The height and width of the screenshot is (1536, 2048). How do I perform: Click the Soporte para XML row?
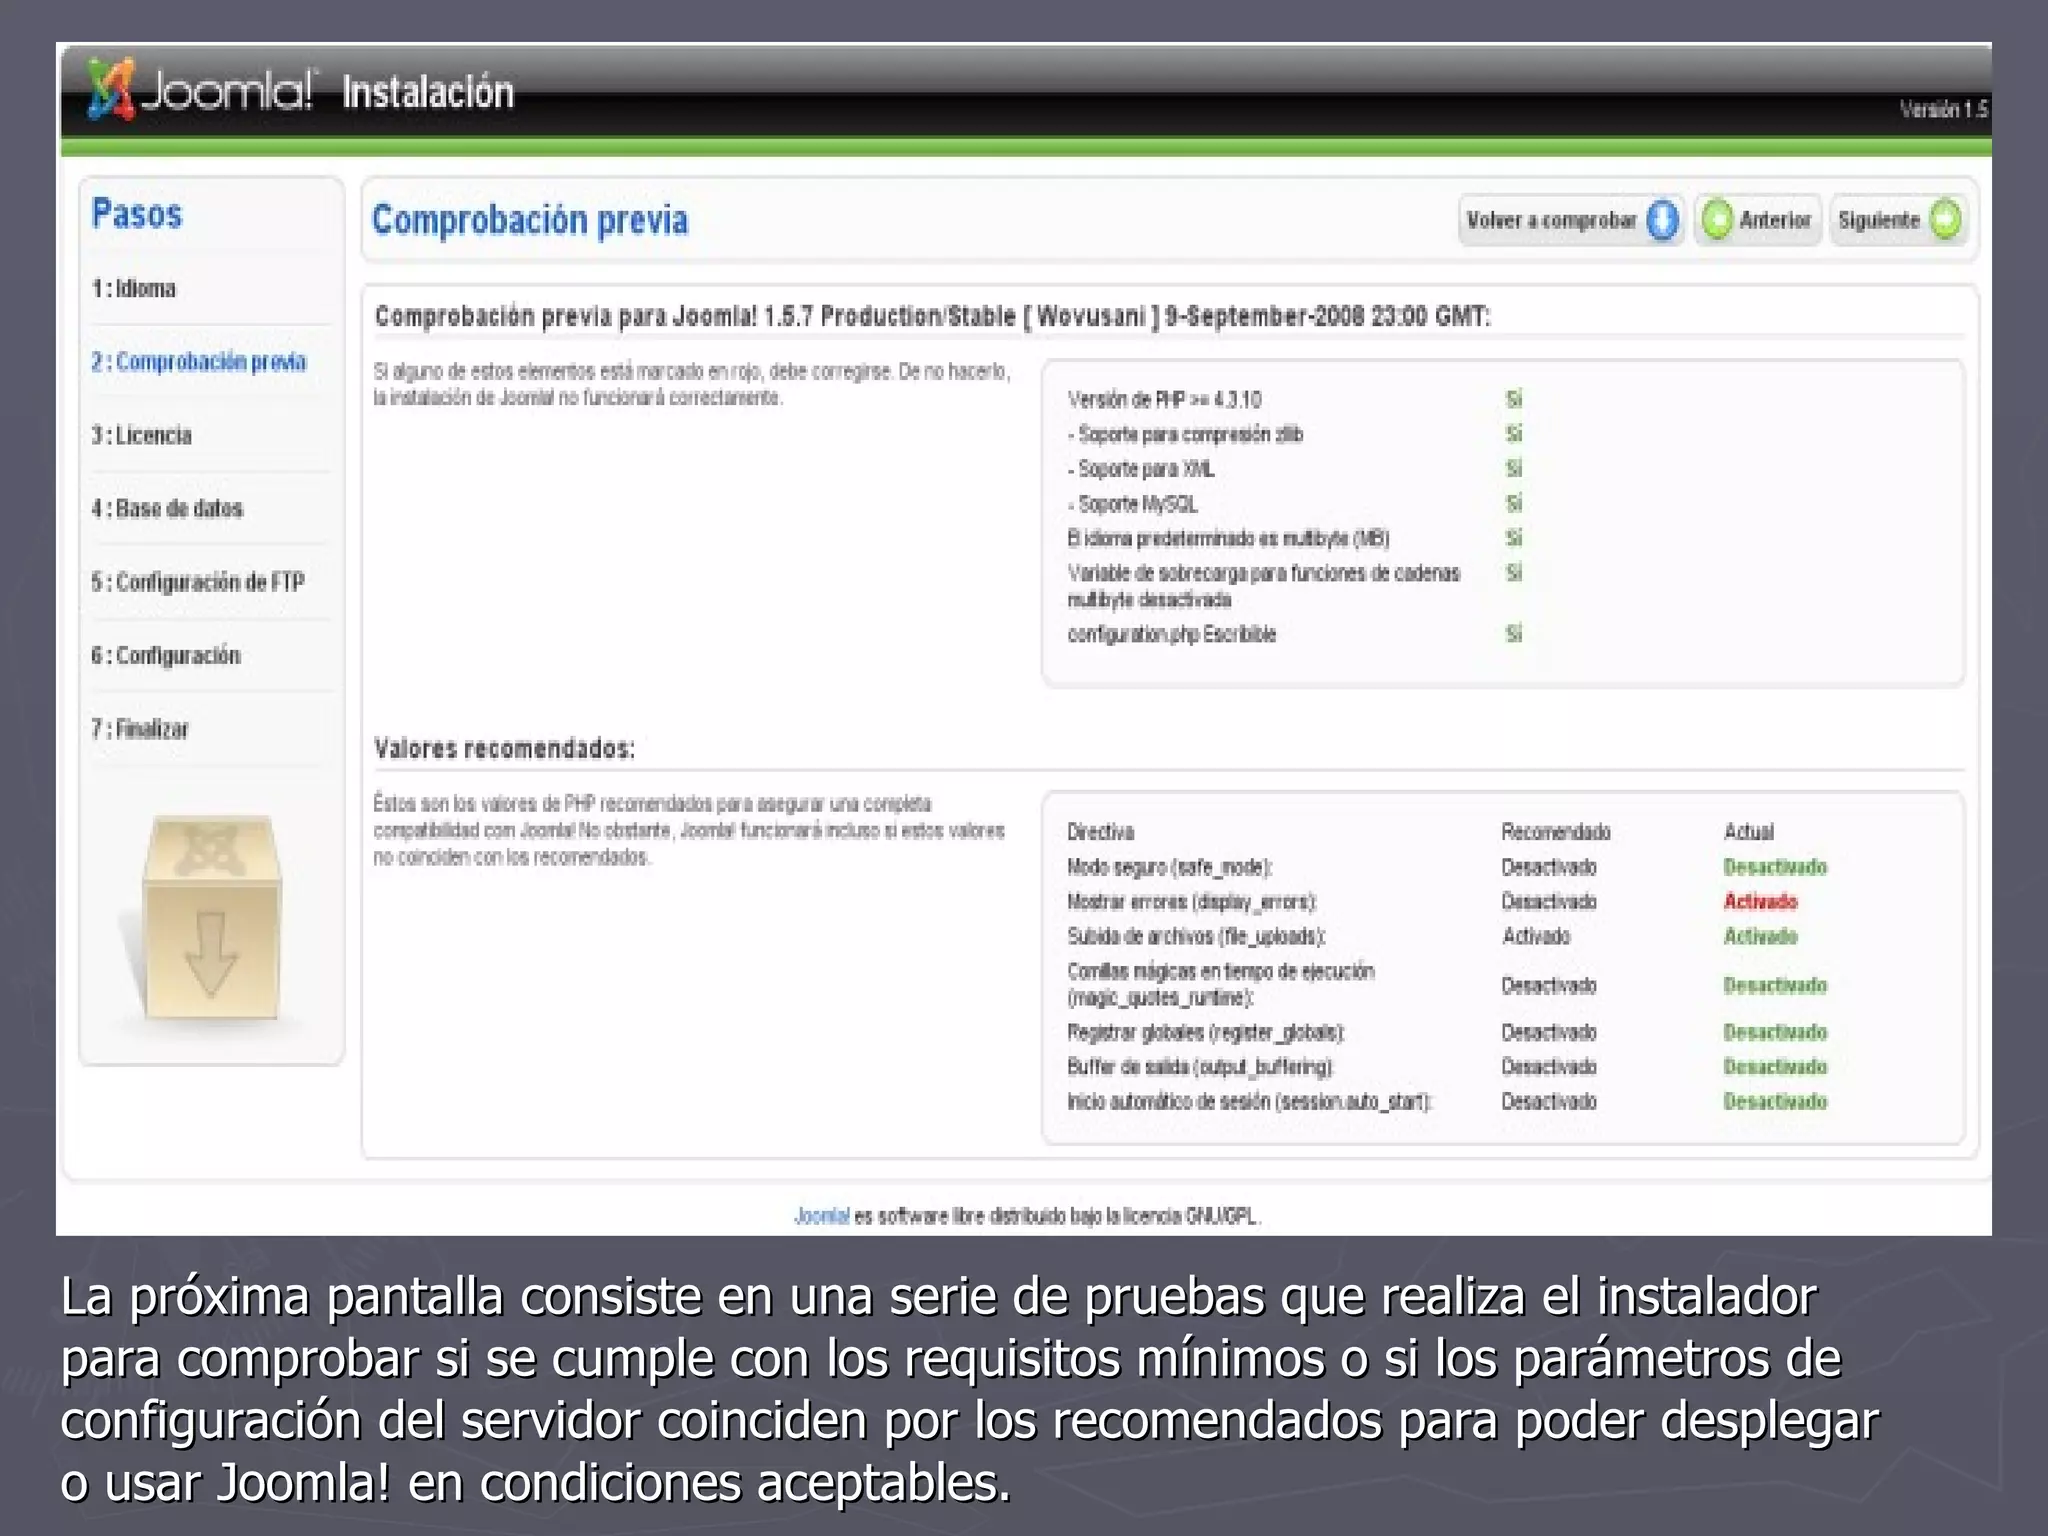coord(1295,469)
